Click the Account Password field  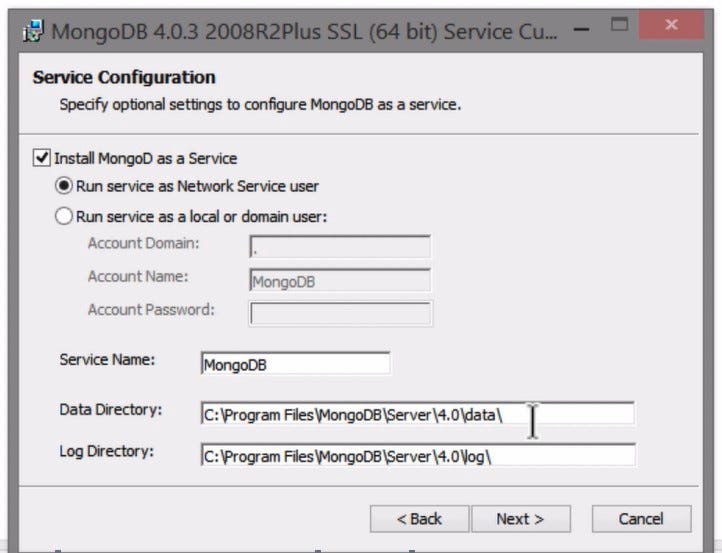click(340, 314)
